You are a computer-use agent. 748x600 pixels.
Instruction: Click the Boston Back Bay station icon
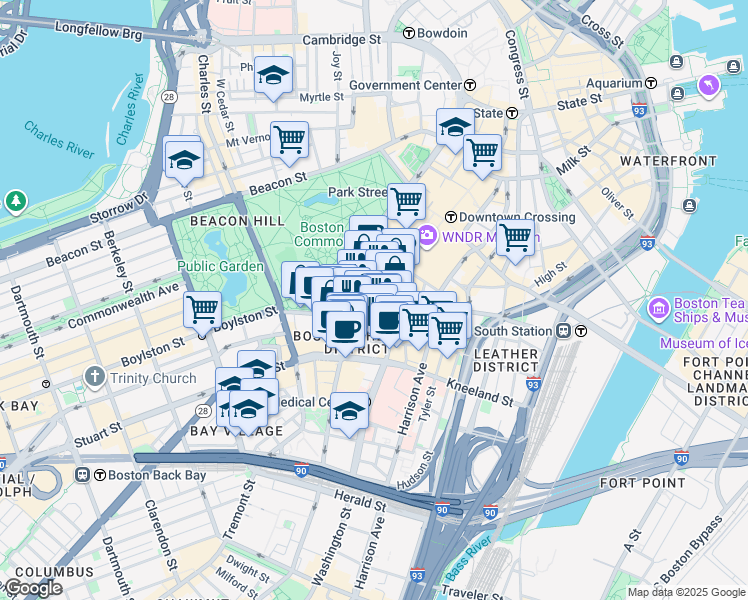coord(82,475)
